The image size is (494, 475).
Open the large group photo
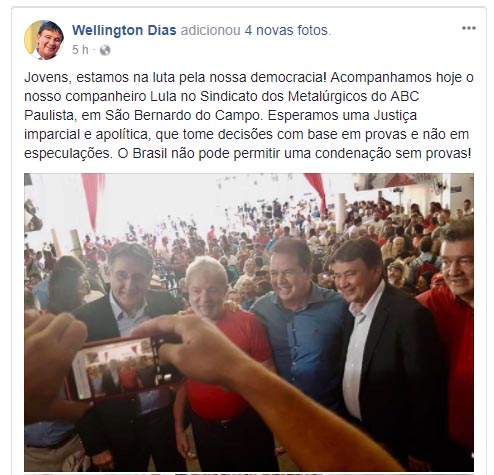[249, 322]
